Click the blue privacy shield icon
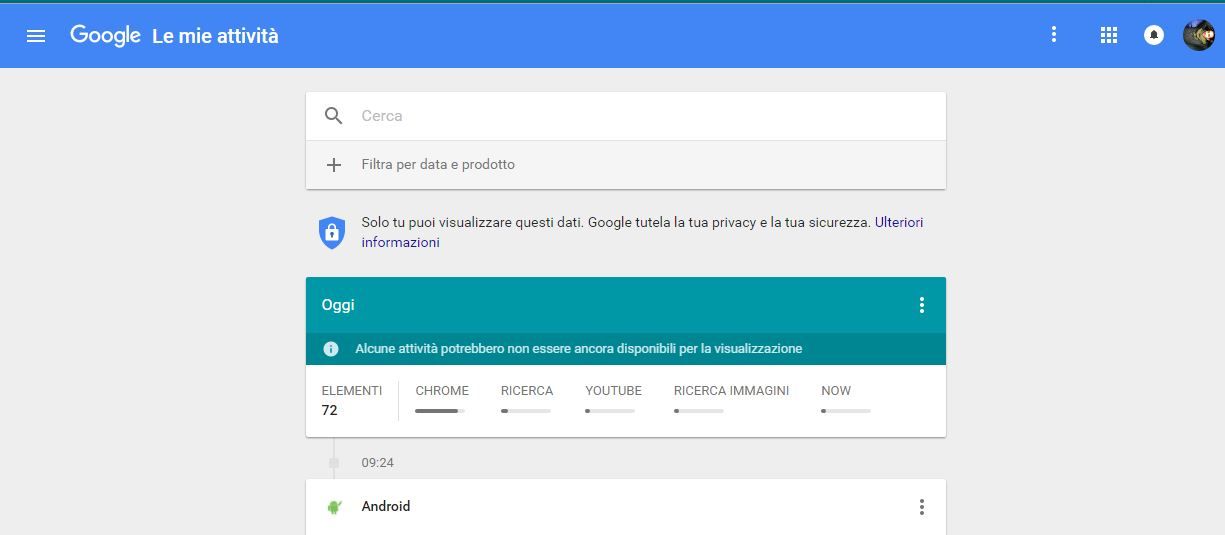Screen dimensions: 1225x535 (x=332, y=232)
